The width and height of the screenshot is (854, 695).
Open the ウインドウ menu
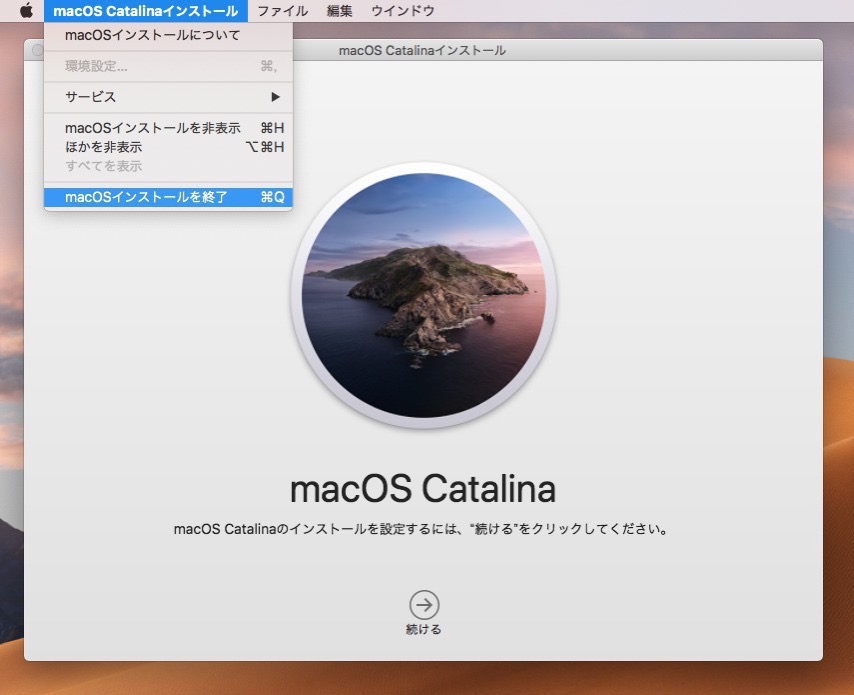pos(402,11)
